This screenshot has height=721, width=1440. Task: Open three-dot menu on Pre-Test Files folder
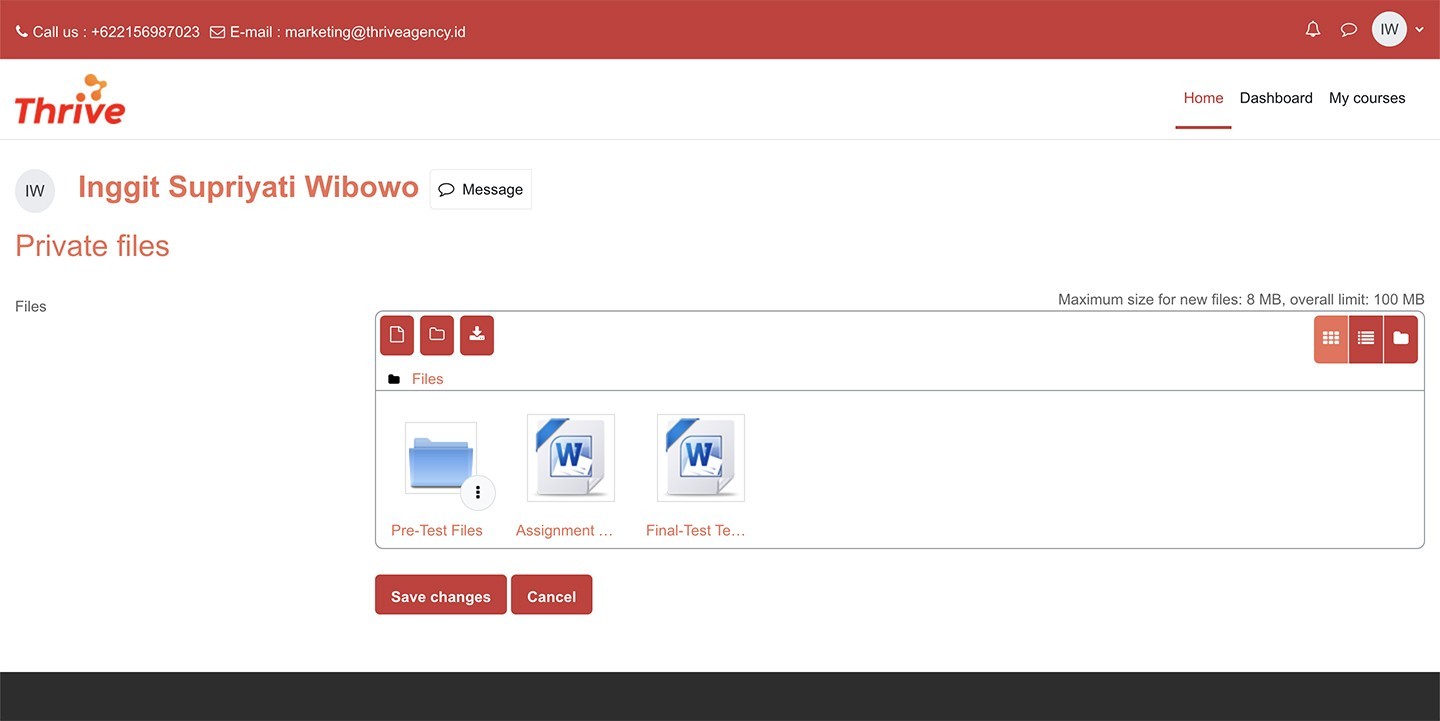pos(478,492)
